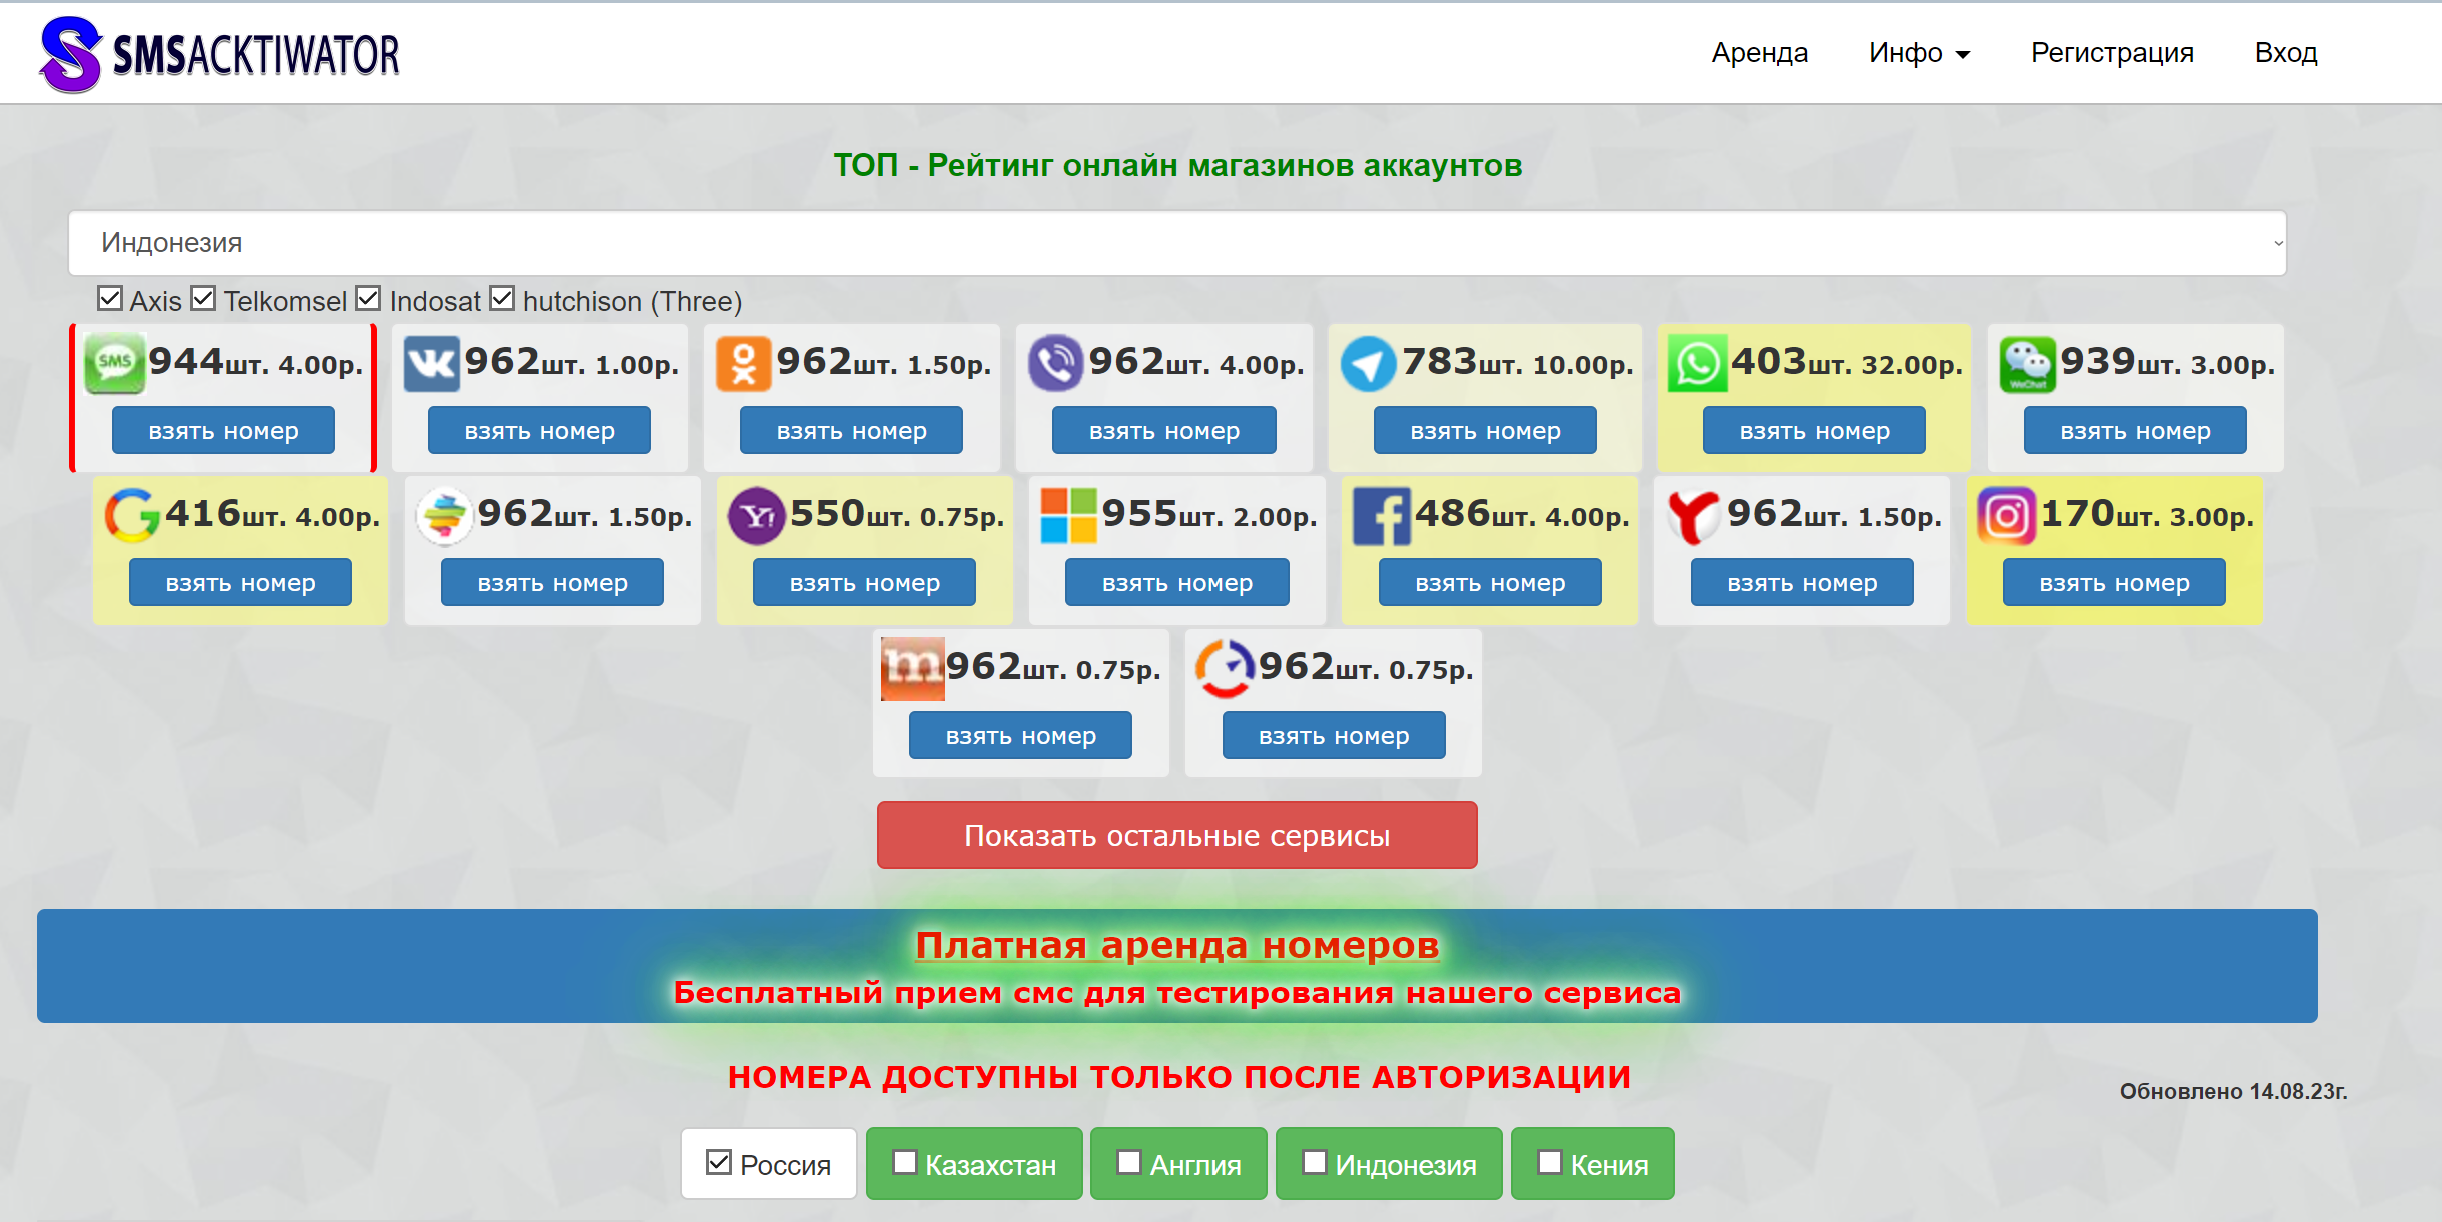Click the green SMS service icon

pos(114,362)
